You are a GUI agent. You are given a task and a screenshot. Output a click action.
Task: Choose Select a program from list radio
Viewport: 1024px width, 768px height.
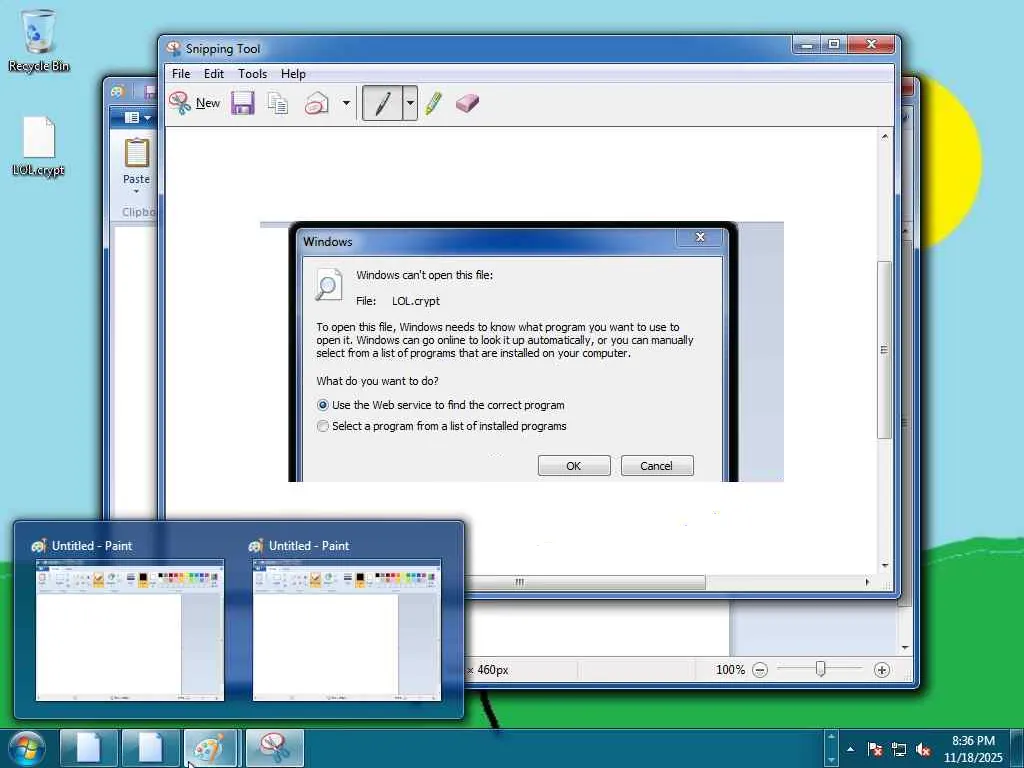tap(323, 426)
